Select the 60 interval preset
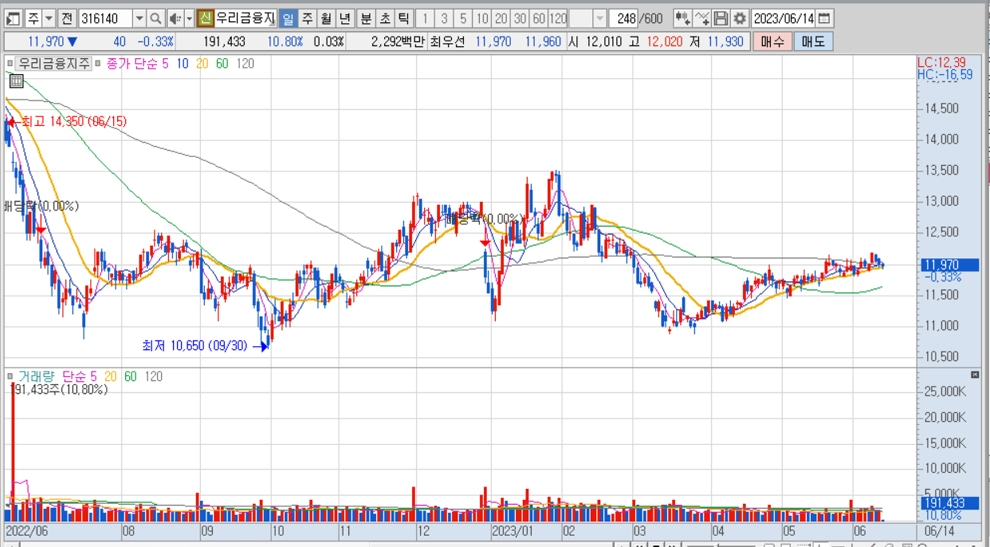This screenshot has width=990, height=547. tap(538, 18)
